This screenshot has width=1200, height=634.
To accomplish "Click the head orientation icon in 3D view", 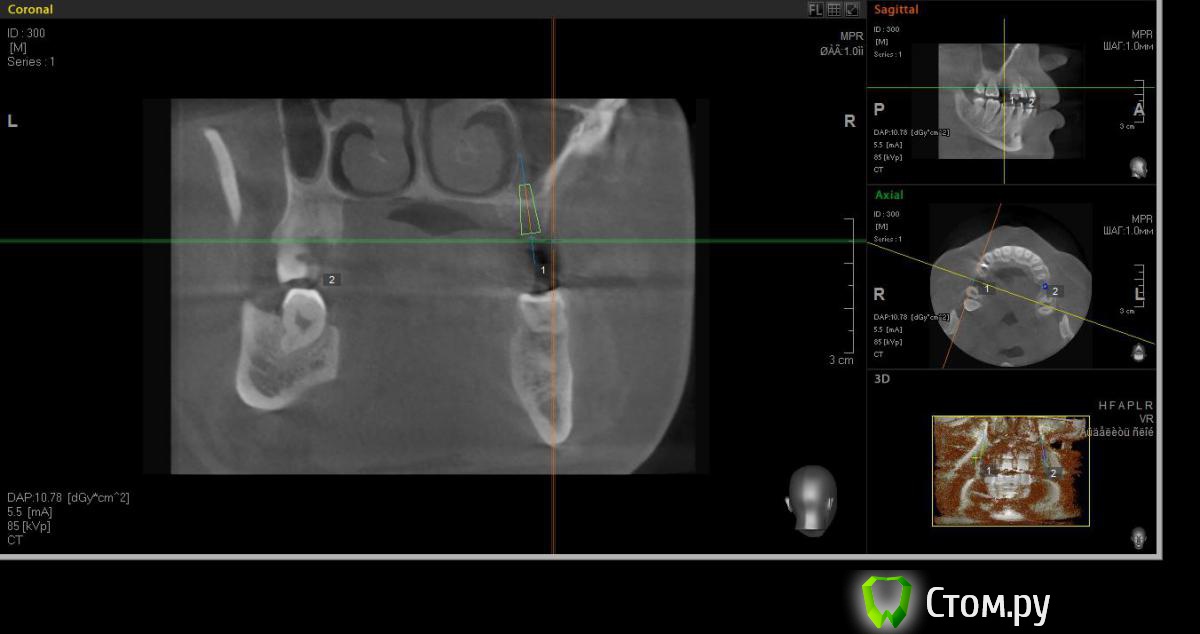I will [1138, 538].
